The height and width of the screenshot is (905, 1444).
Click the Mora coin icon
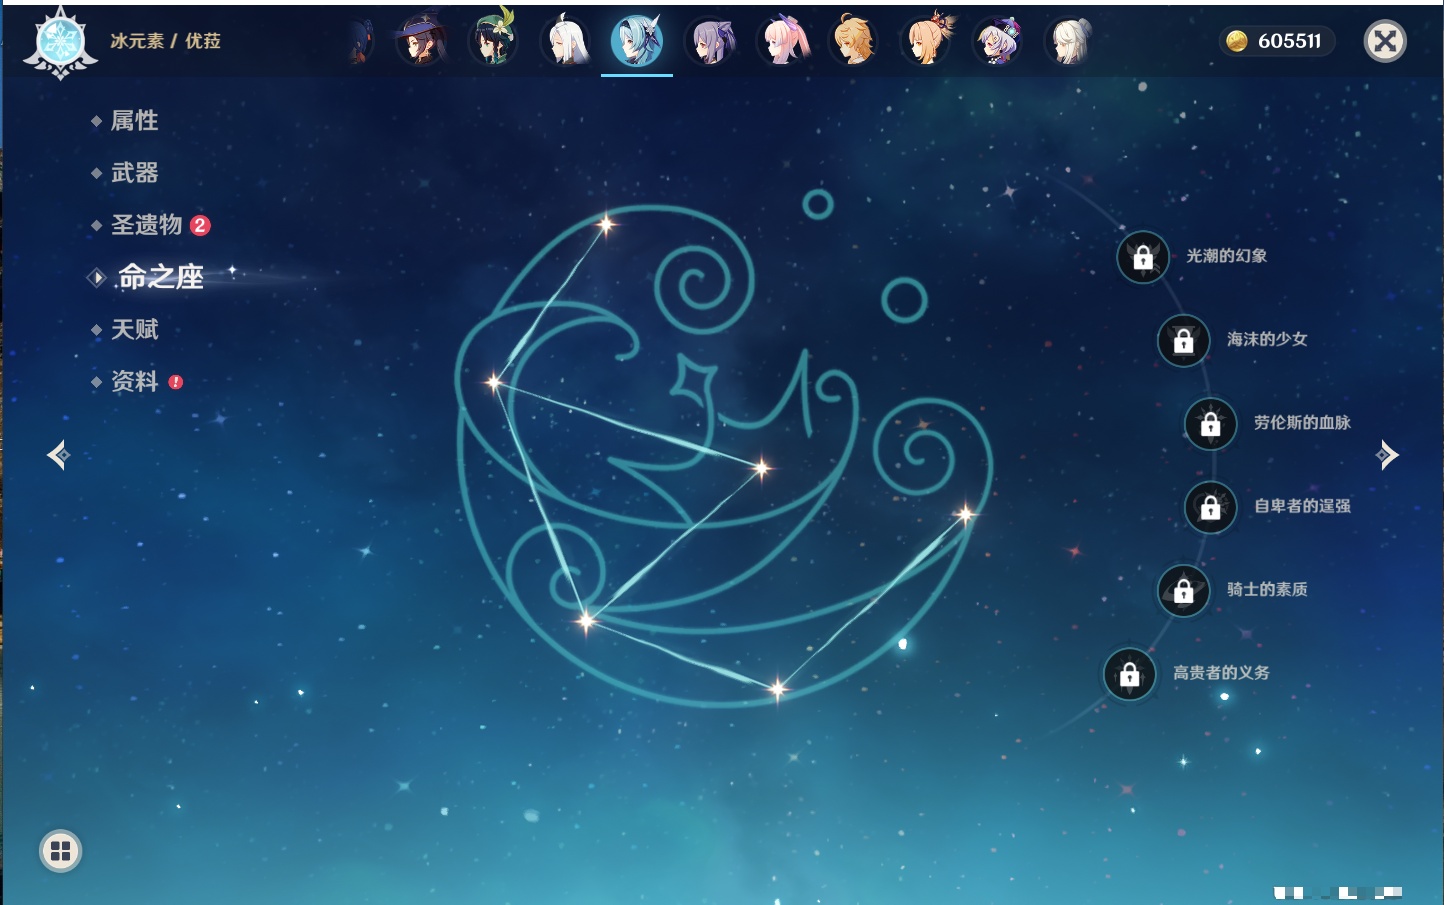pyautogui.click(x=1237, y=41)
